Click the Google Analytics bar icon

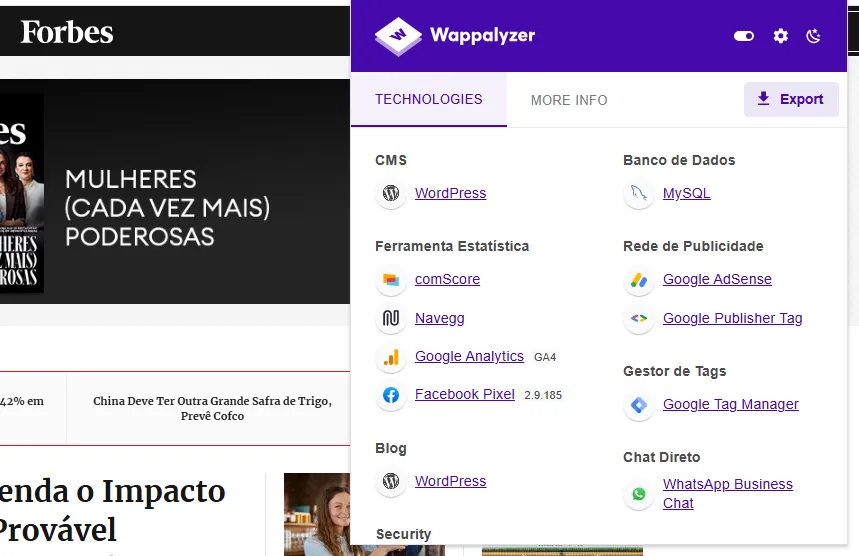pos(391,357)
